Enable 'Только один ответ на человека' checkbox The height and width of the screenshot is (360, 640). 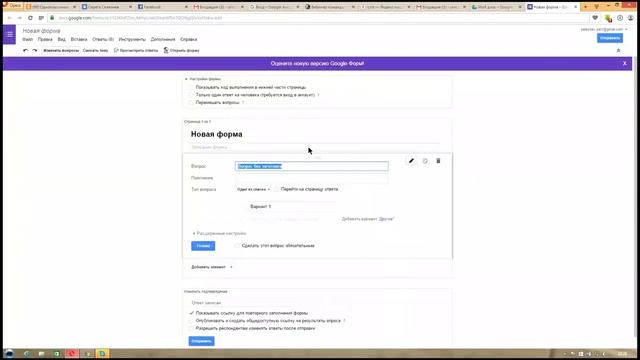[x=191, y=95]
